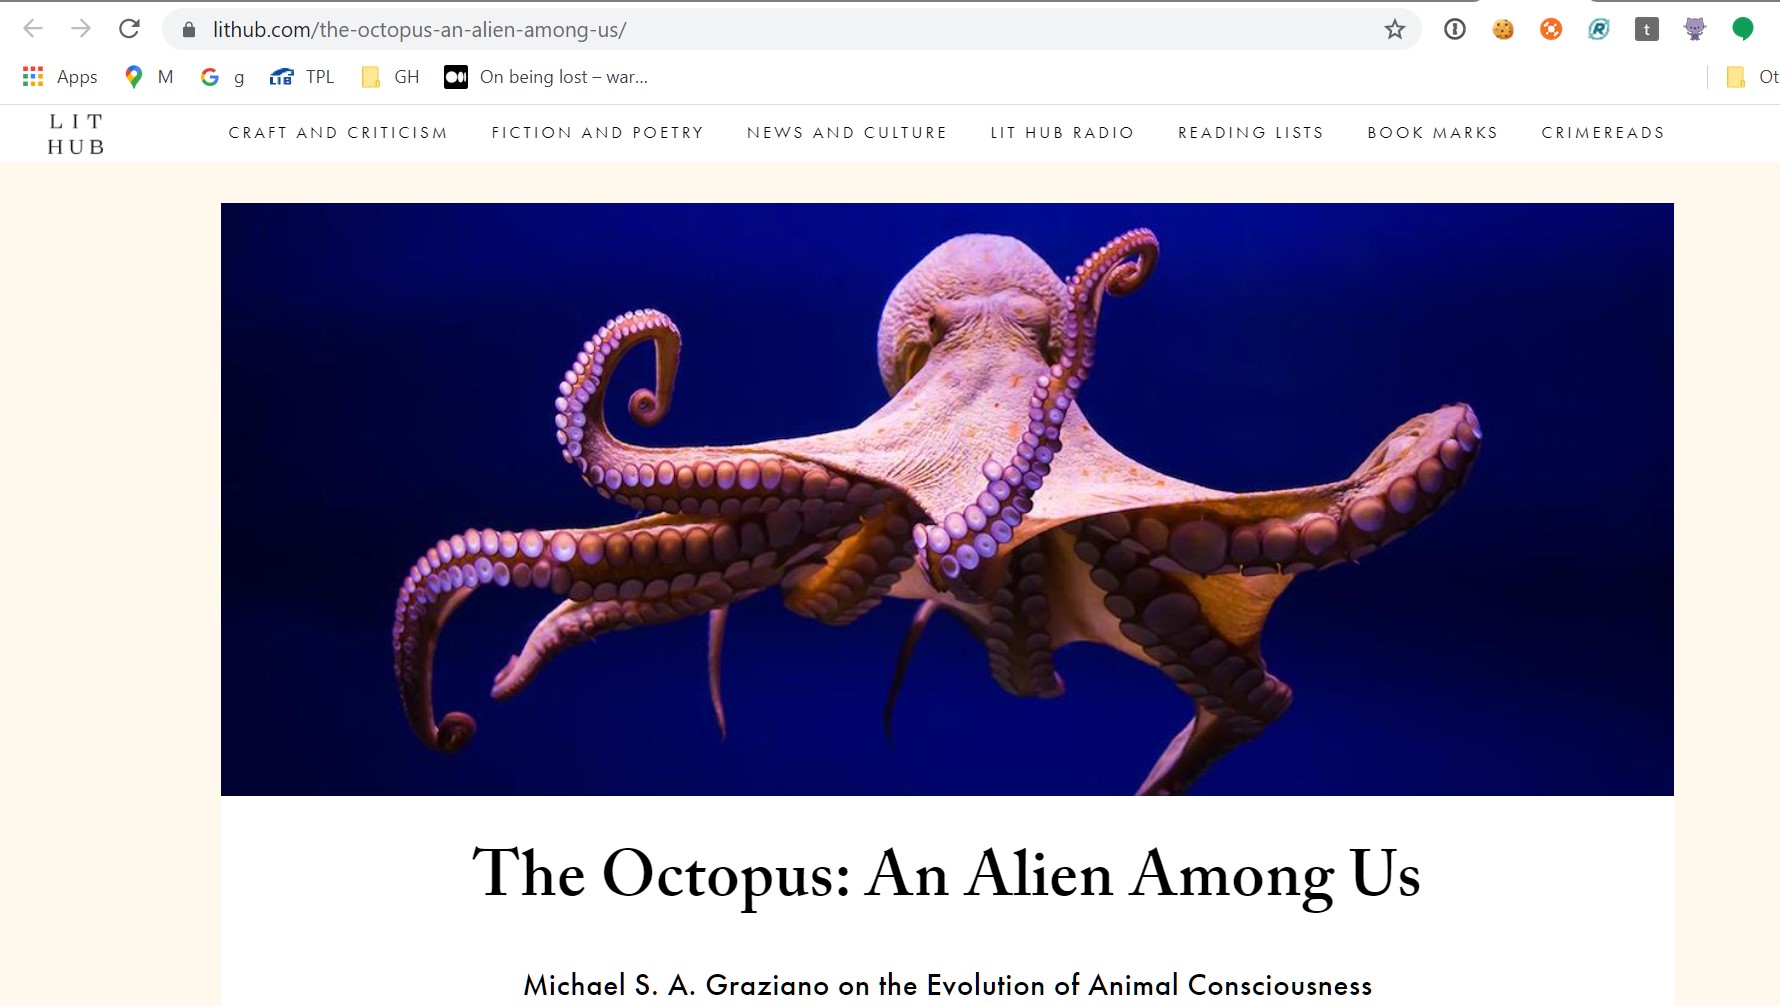Open the Craft and Criticism menu
The image size is (1780, 1006).
point(338,133)
